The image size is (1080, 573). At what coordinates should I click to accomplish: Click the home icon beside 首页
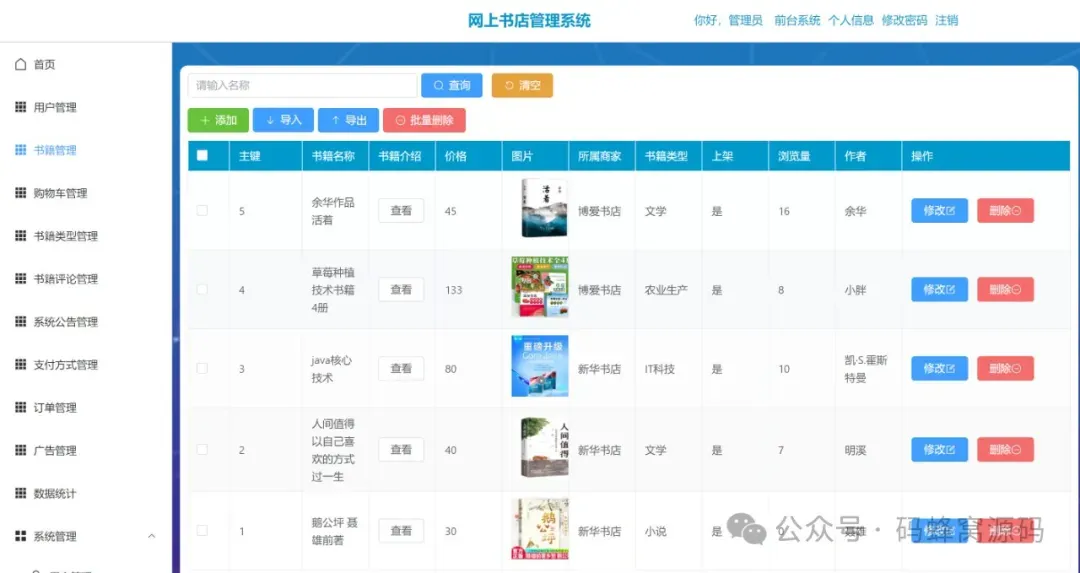point(21,64)
